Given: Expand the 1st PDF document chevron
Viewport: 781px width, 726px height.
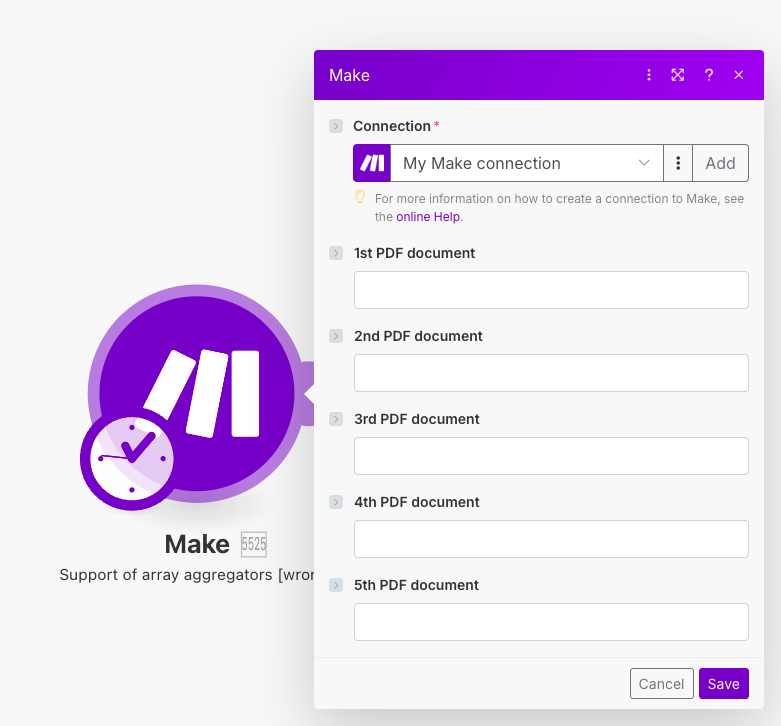Looking at the screenshot, I should pos(336,253).
